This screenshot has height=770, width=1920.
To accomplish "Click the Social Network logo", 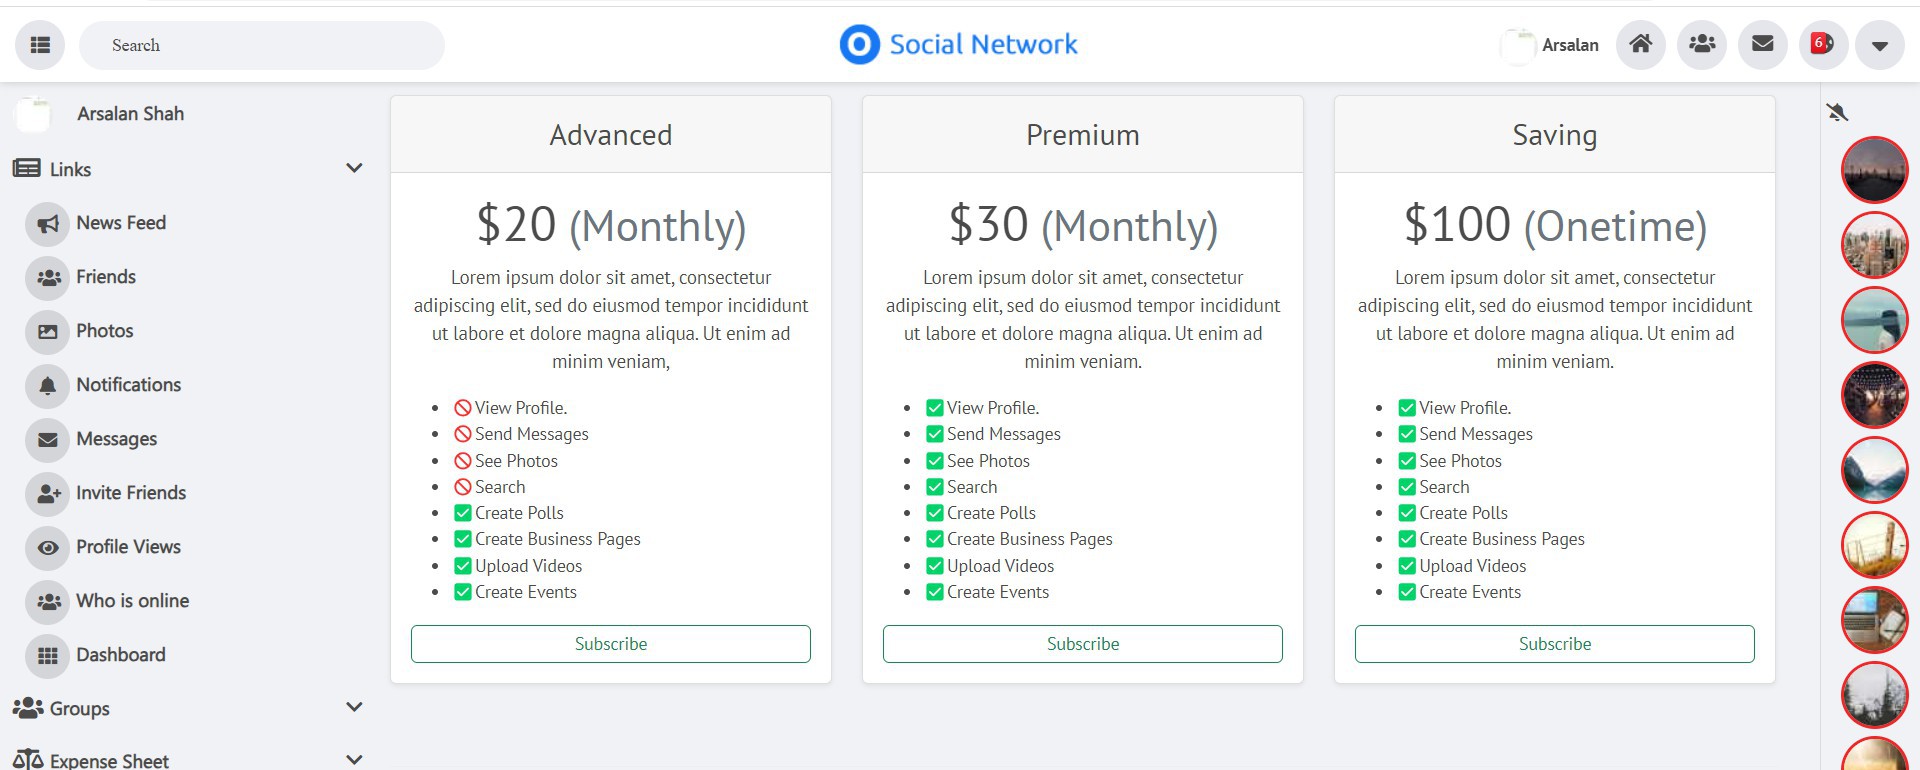I will click(x=958, y=45).
